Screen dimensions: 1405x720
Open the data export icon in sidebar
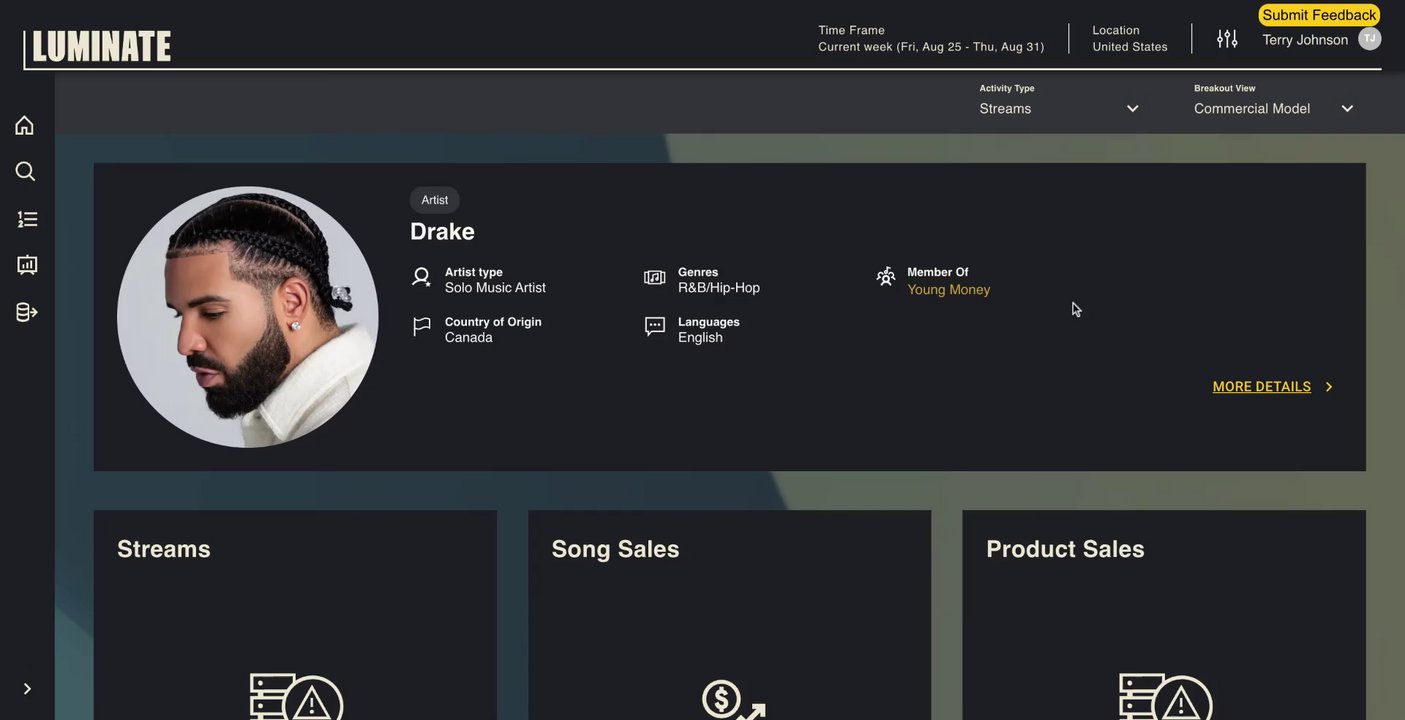(27, 312)
